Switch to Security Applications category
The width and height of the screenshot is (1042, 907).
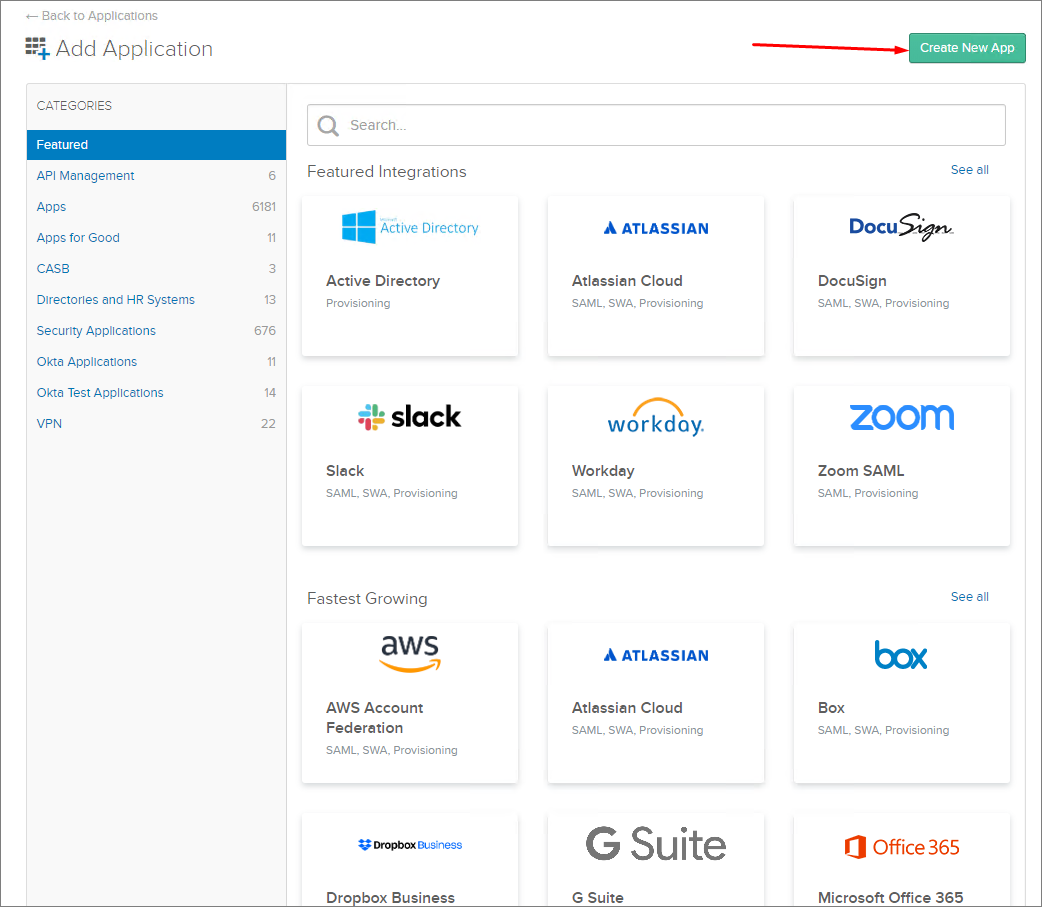click(156, 330)
